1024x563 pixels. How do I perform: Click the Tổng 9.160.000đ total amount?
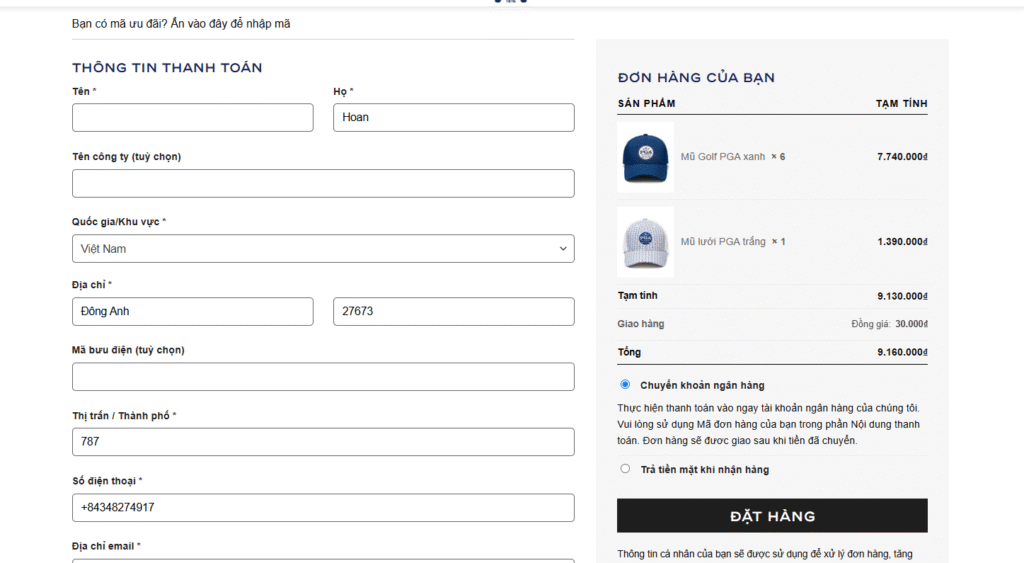tap(902, 352)
